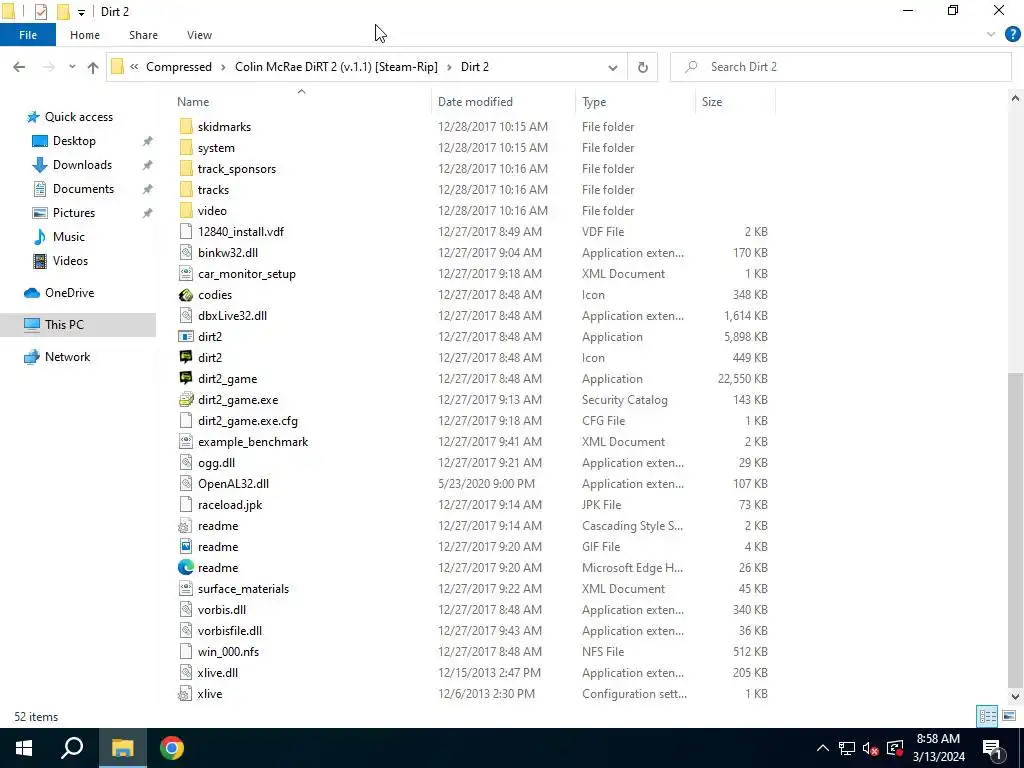The width and height of the screenshot is (1024, 768).
Task: Select the 12840_install.vdf file name
Action: pos(241,232)
